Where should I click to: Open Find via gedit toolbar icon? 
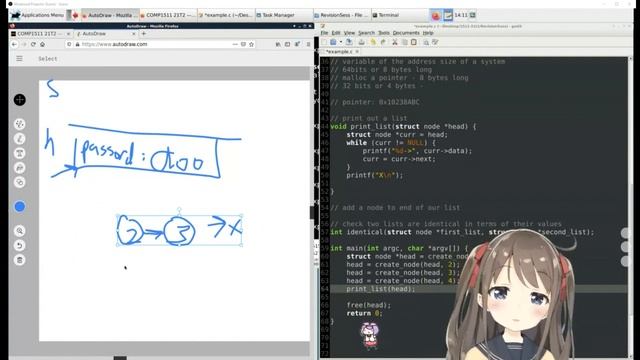click(426, 42)
